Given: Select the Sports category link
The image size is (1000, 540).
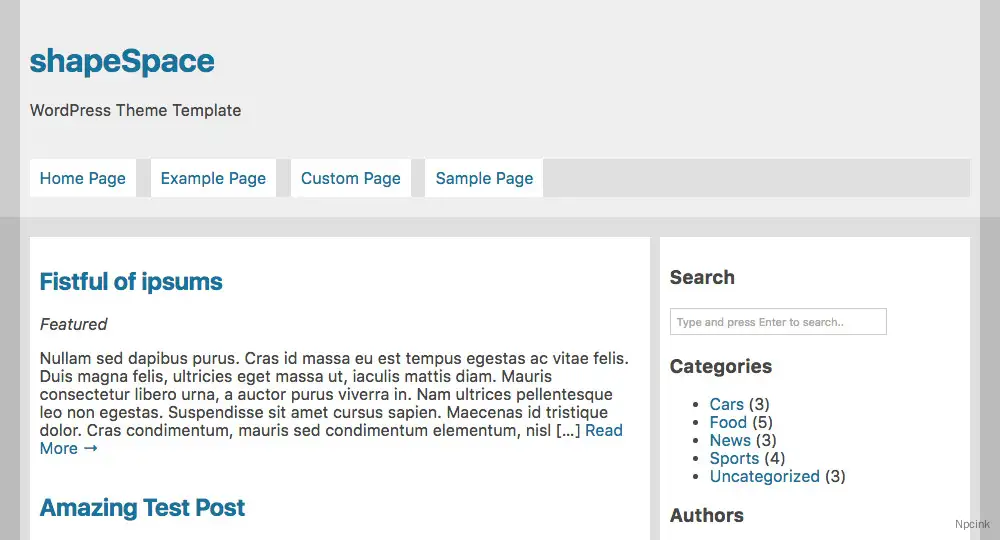Looking at the screenshot, I should [734, 458].
